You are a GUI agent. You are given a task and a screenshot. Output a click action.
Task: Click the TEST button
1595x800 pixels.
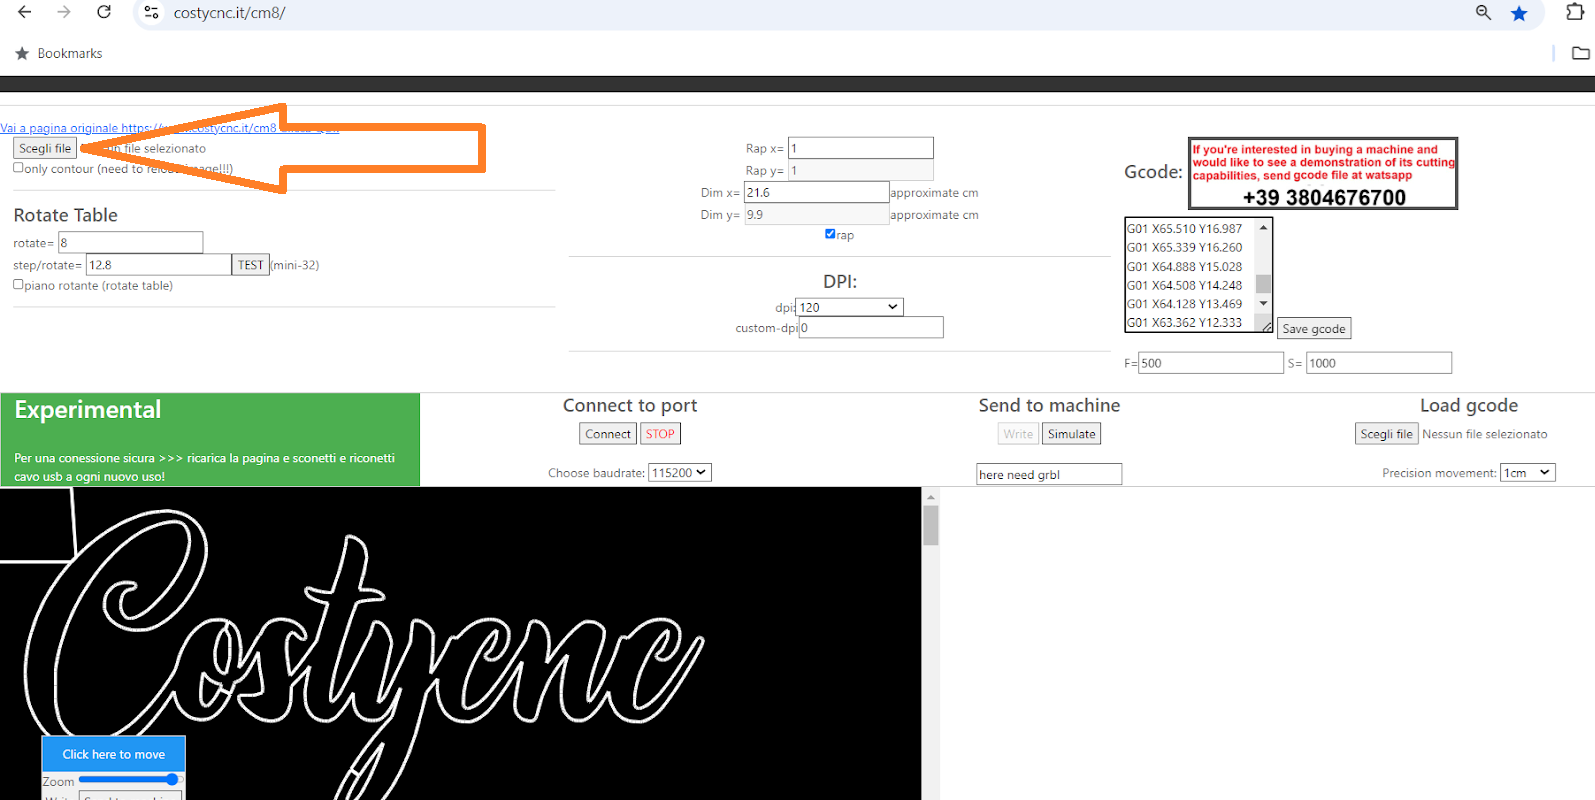[x=250, y=265]
